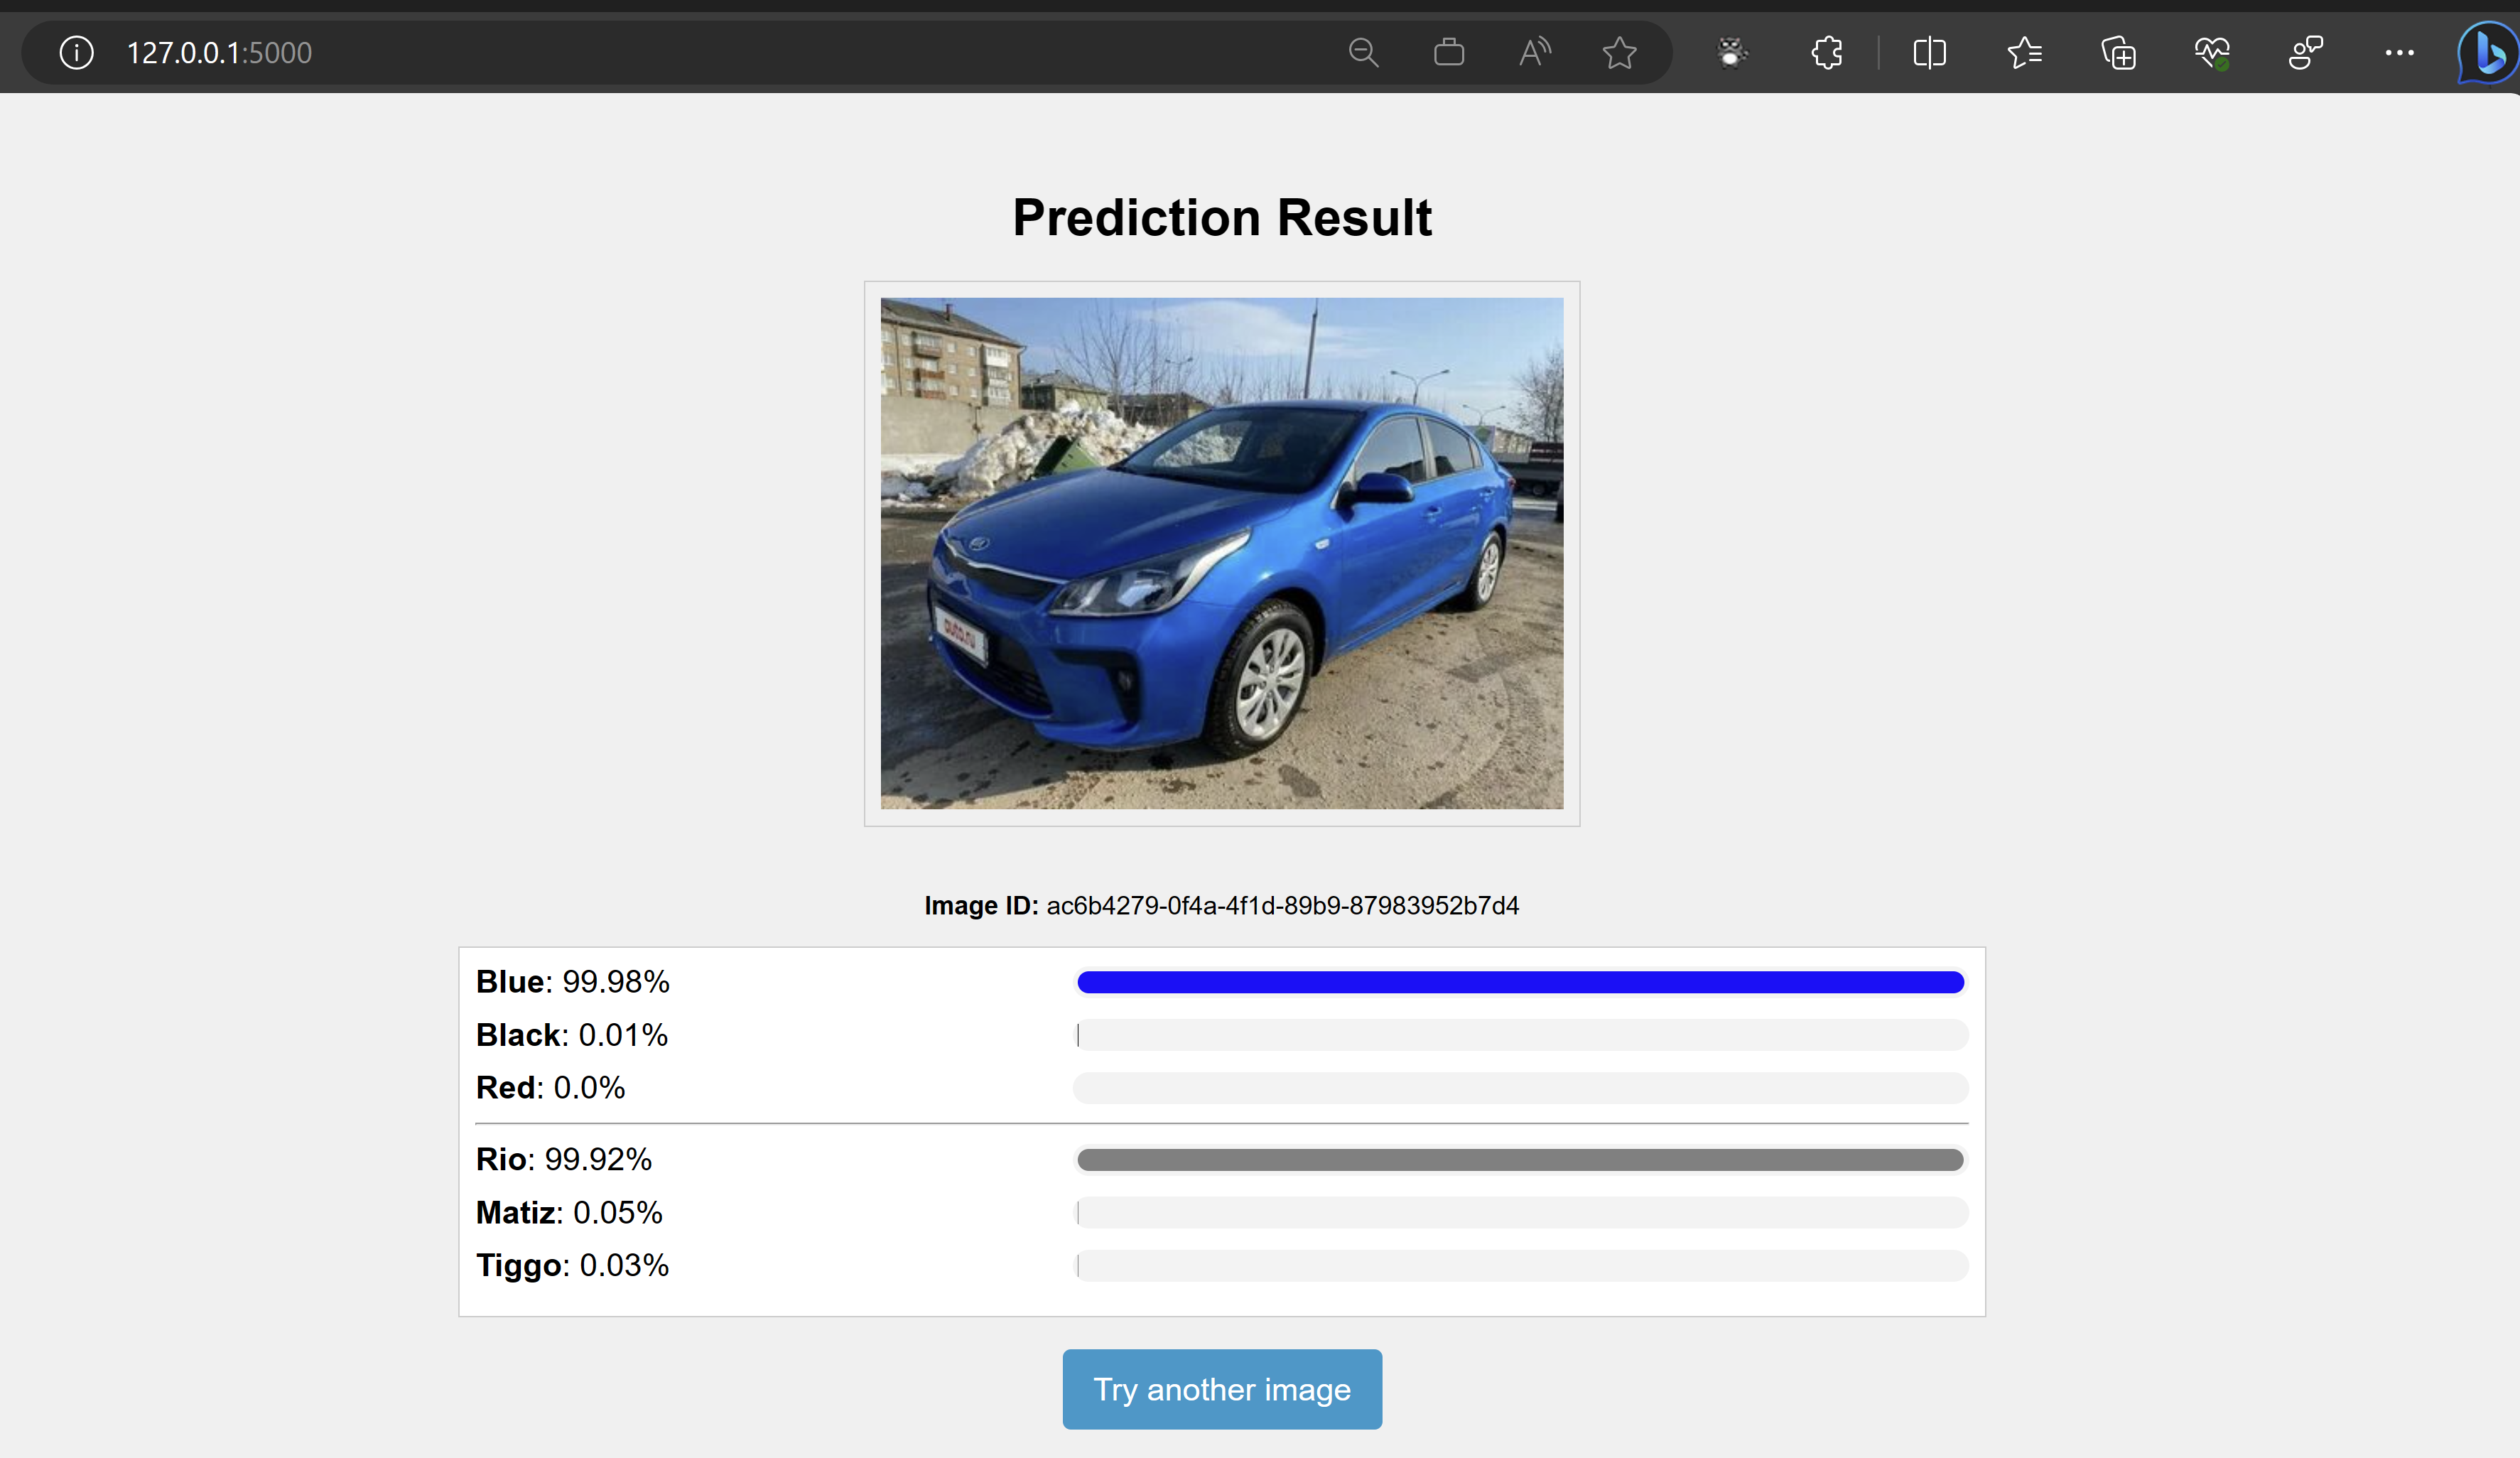
Task: Open Settings and more menu
Action: [2399, 52]
